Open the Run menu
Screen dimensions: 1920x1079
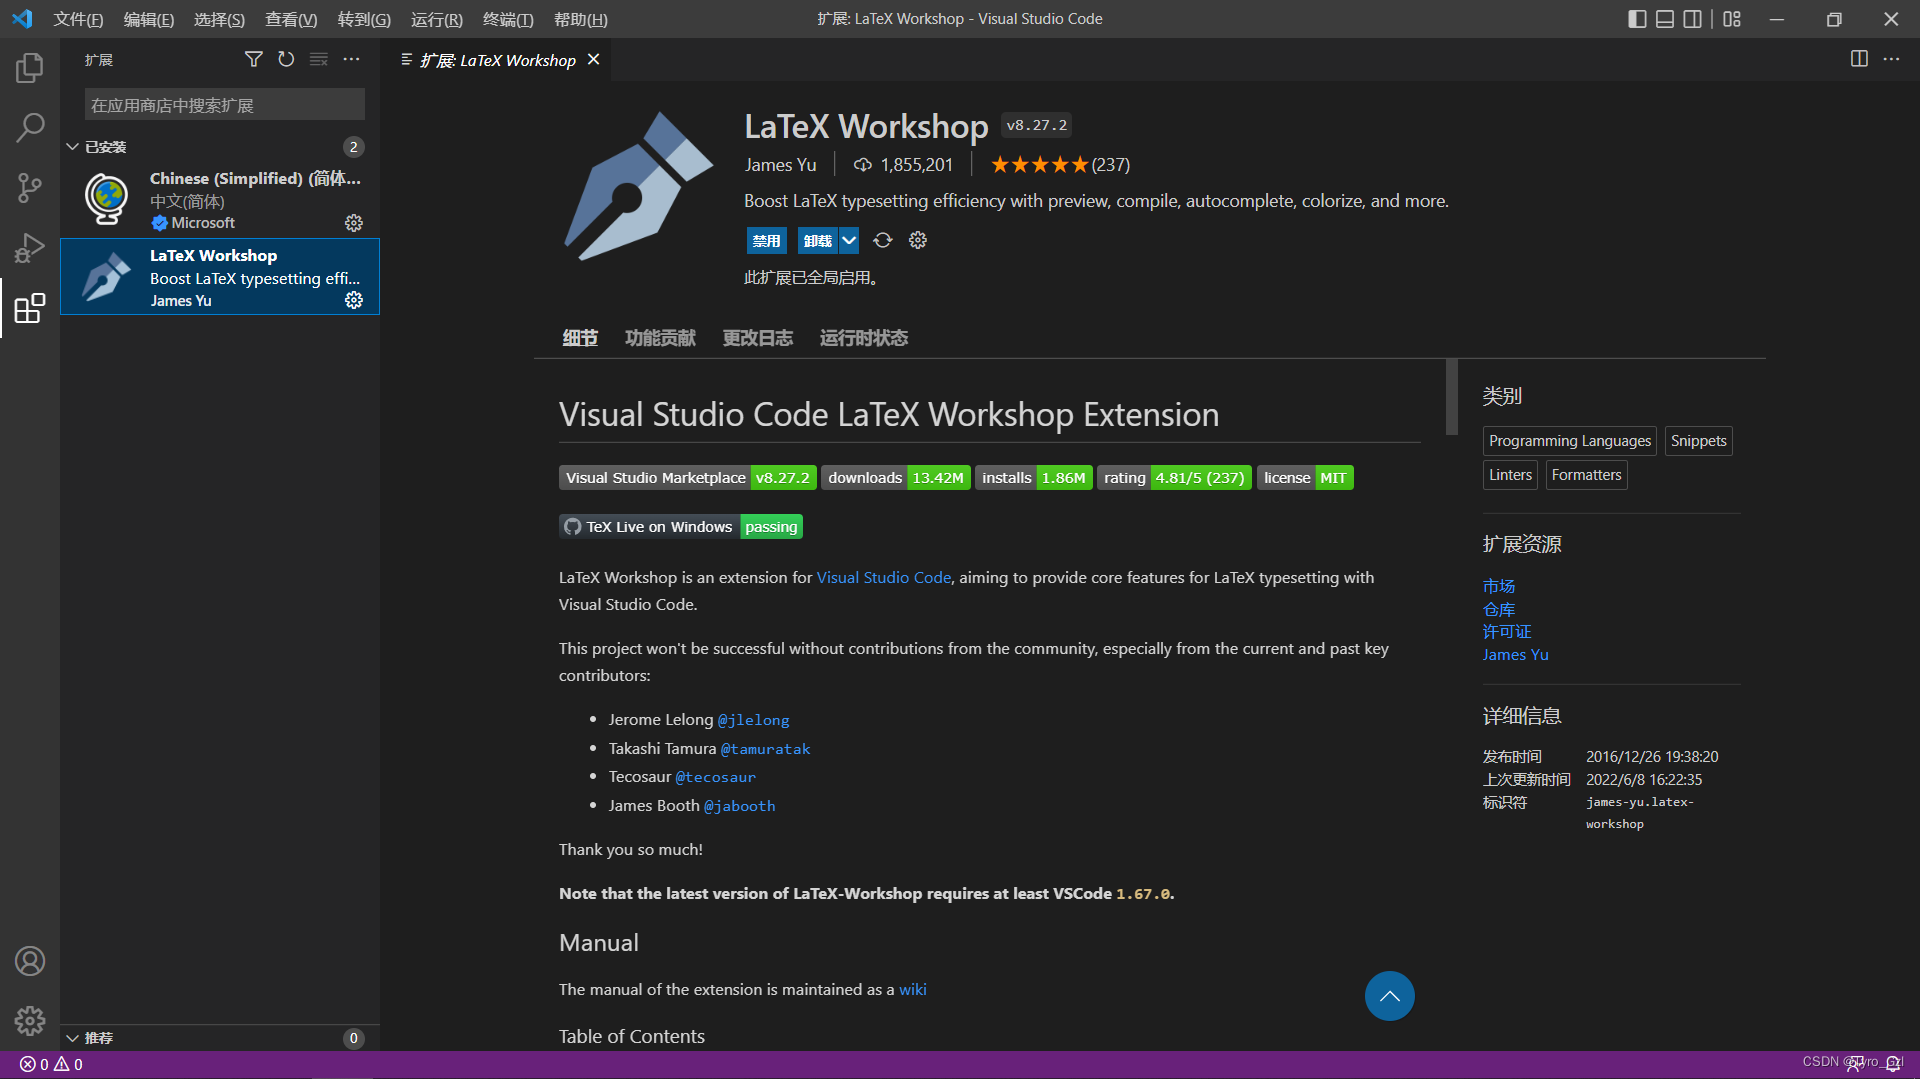pyautogui.click(x=436, y=19)
